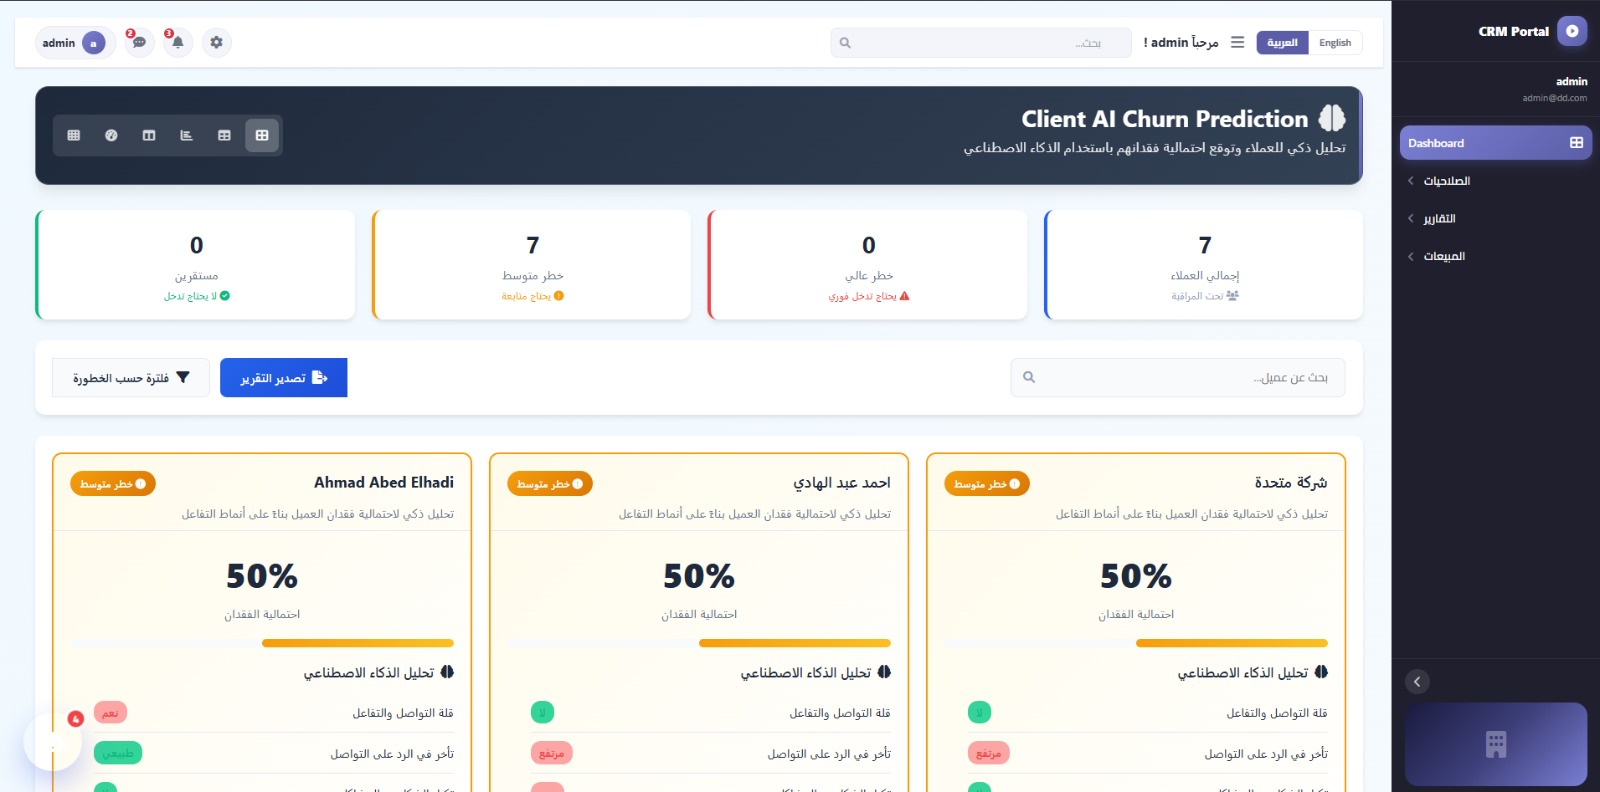1600x792 pixels.
Task: Select the table list layout icon
Action: (224, 135)
